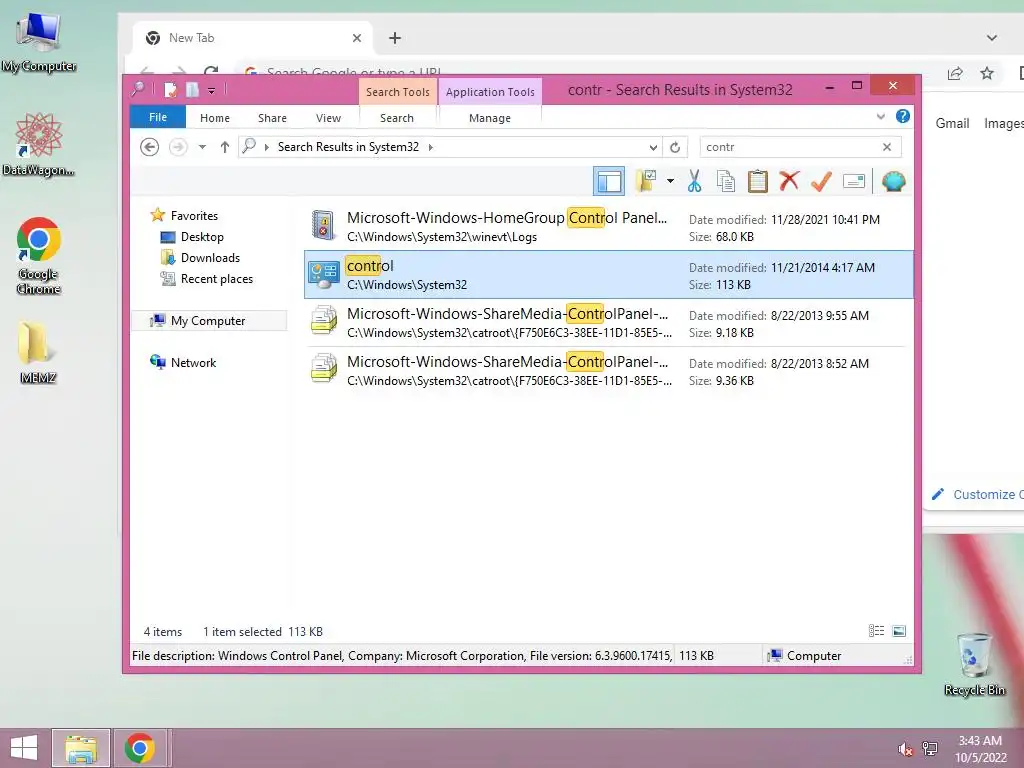Select Google Chrome desktop shortcut

pos(39,255)
